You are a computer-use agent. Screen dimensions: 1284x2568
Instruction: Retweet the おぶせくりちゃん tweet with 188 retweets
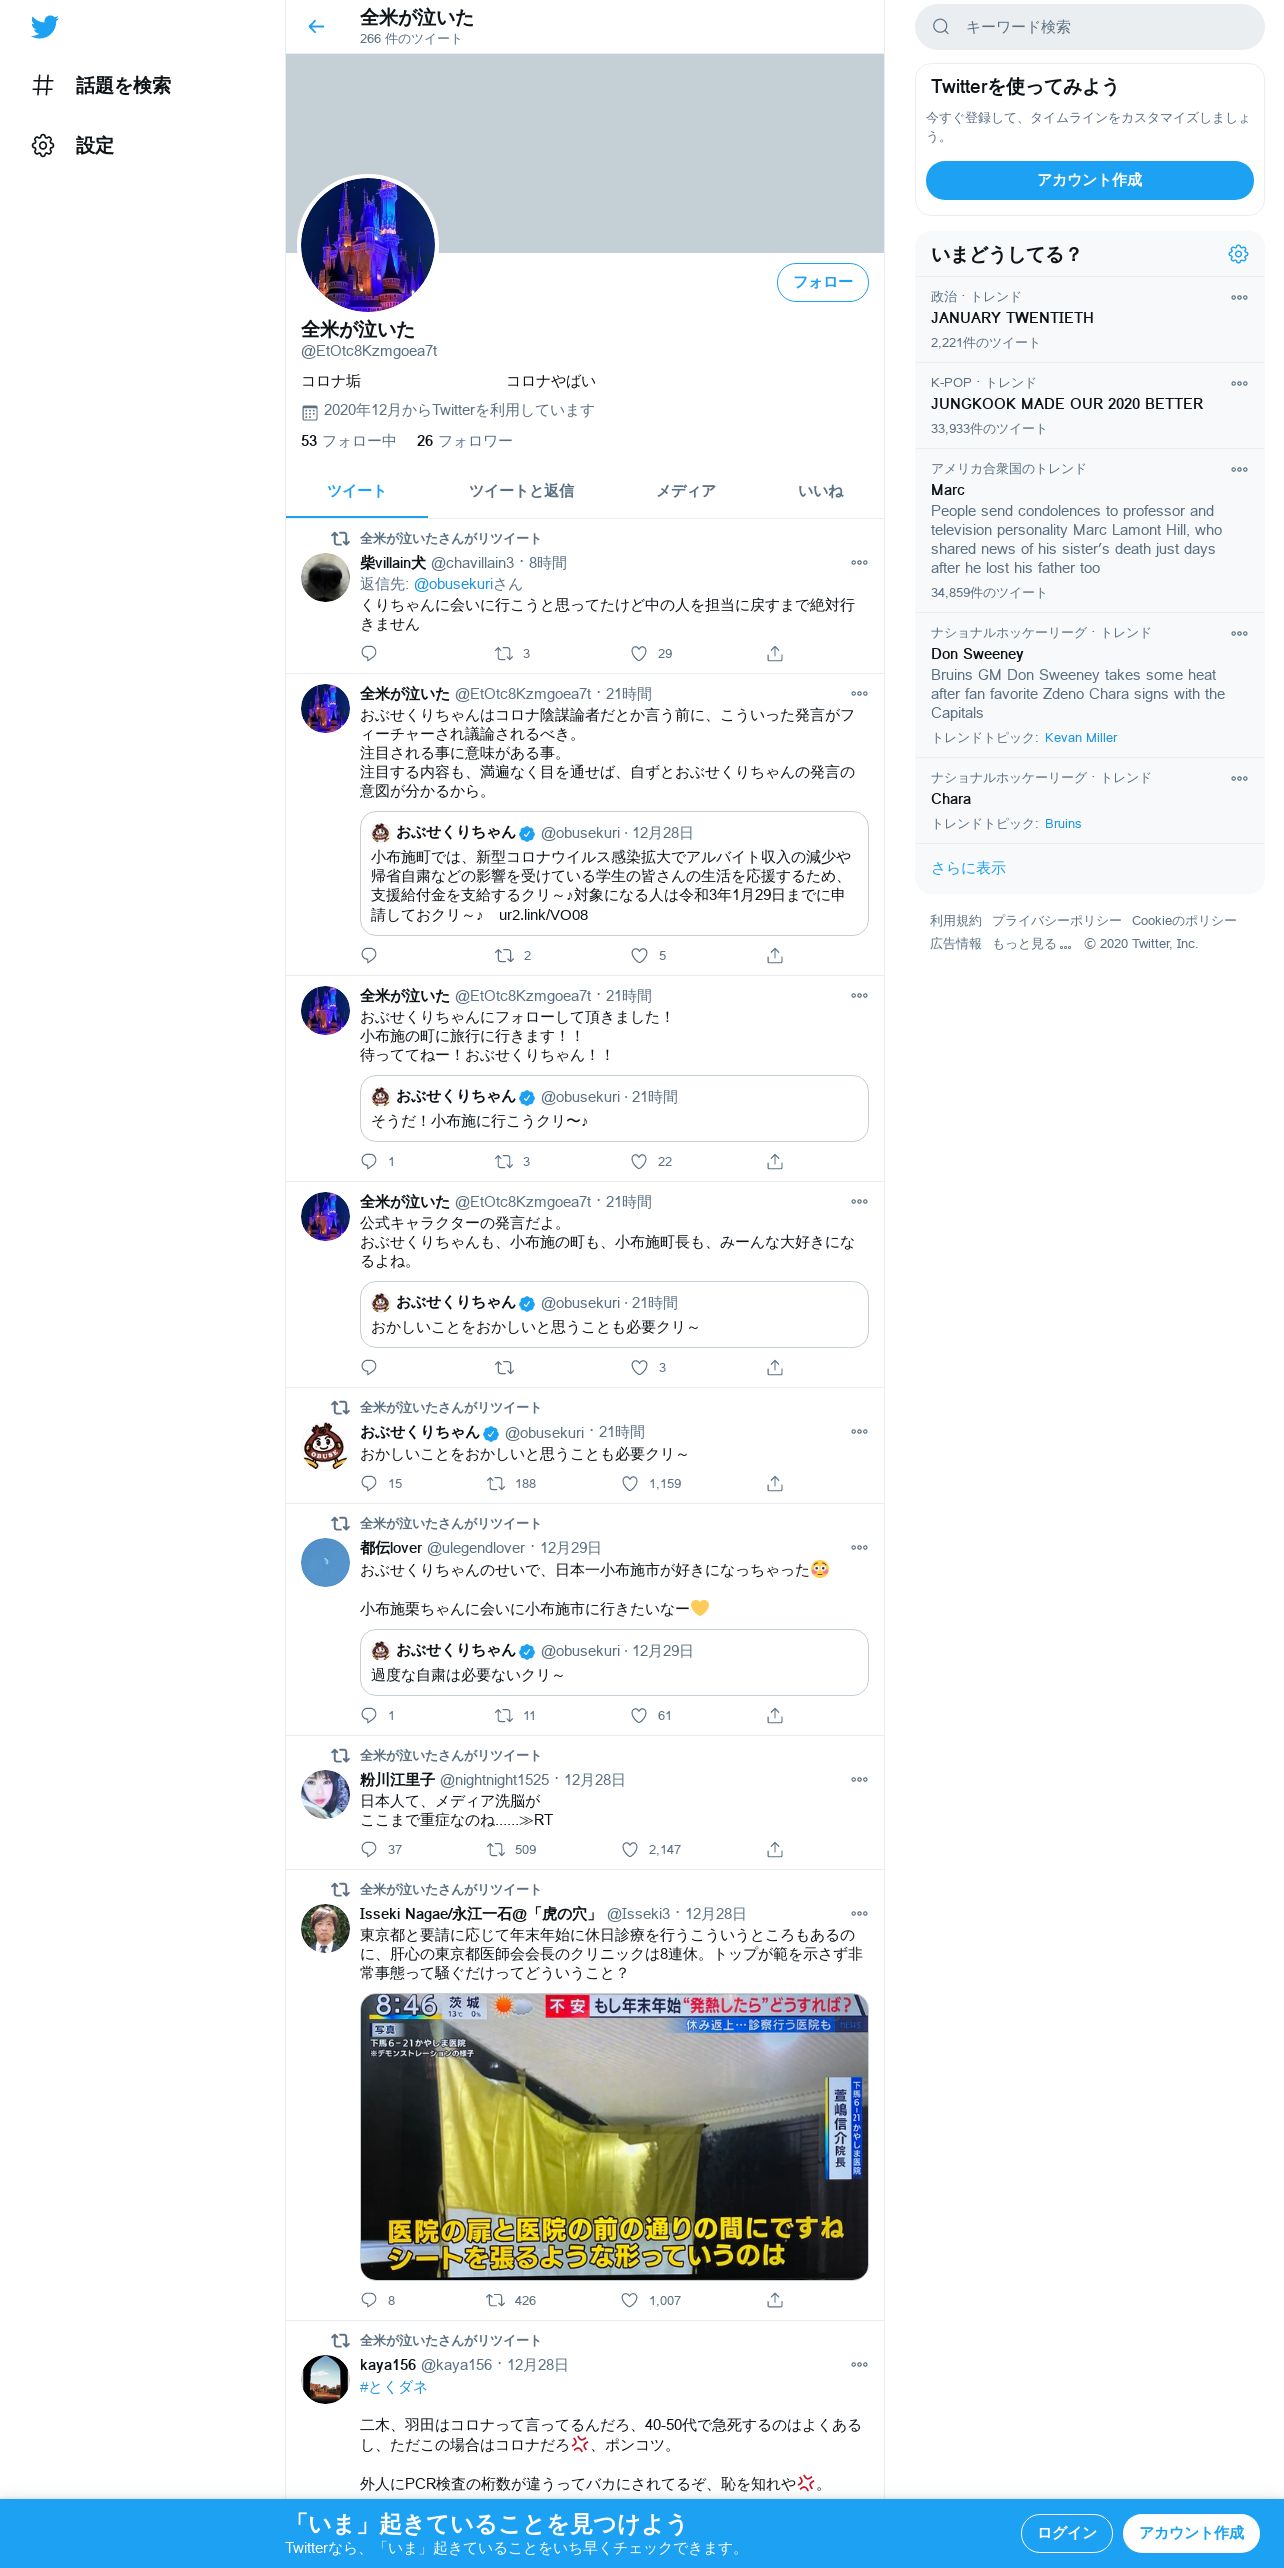tap(496, 1484)
